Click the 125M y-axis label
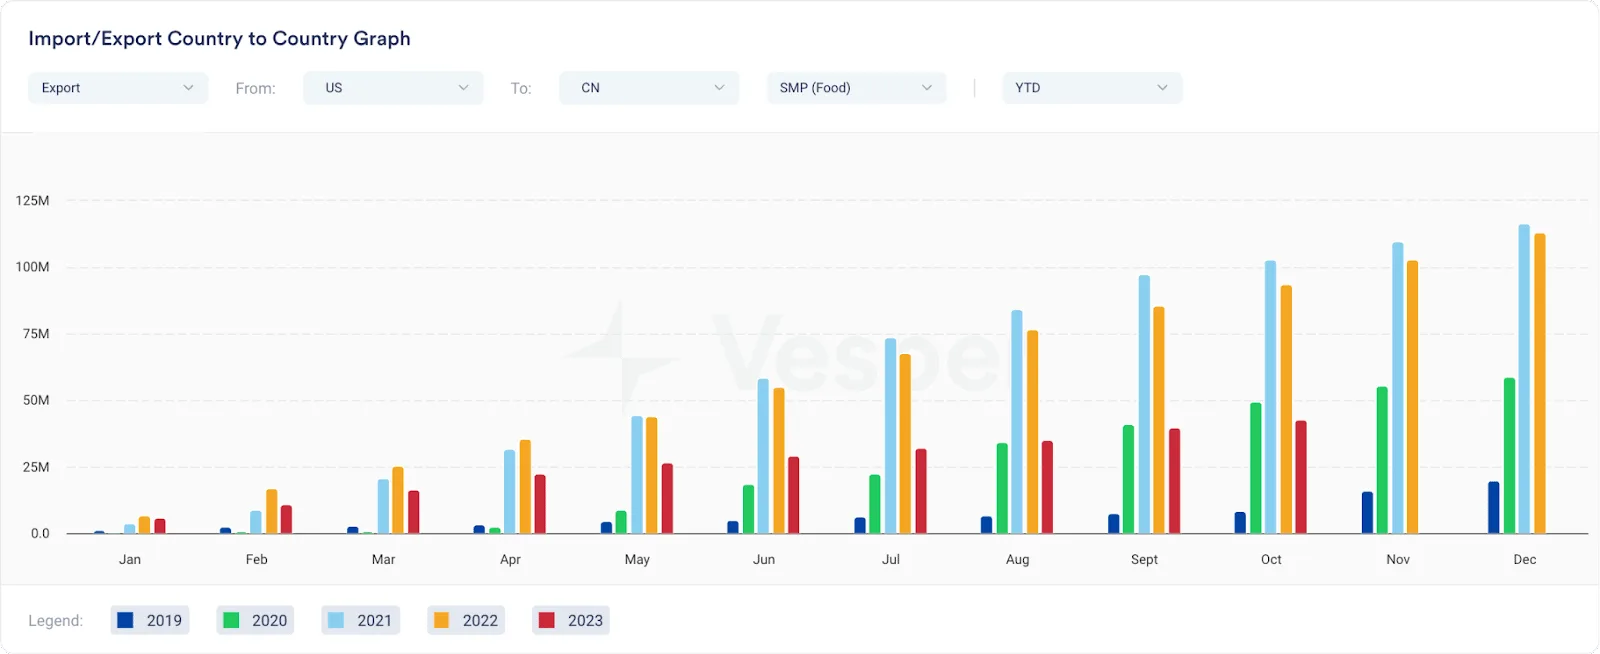1600x654 pixels. click(x=32, y=201)
